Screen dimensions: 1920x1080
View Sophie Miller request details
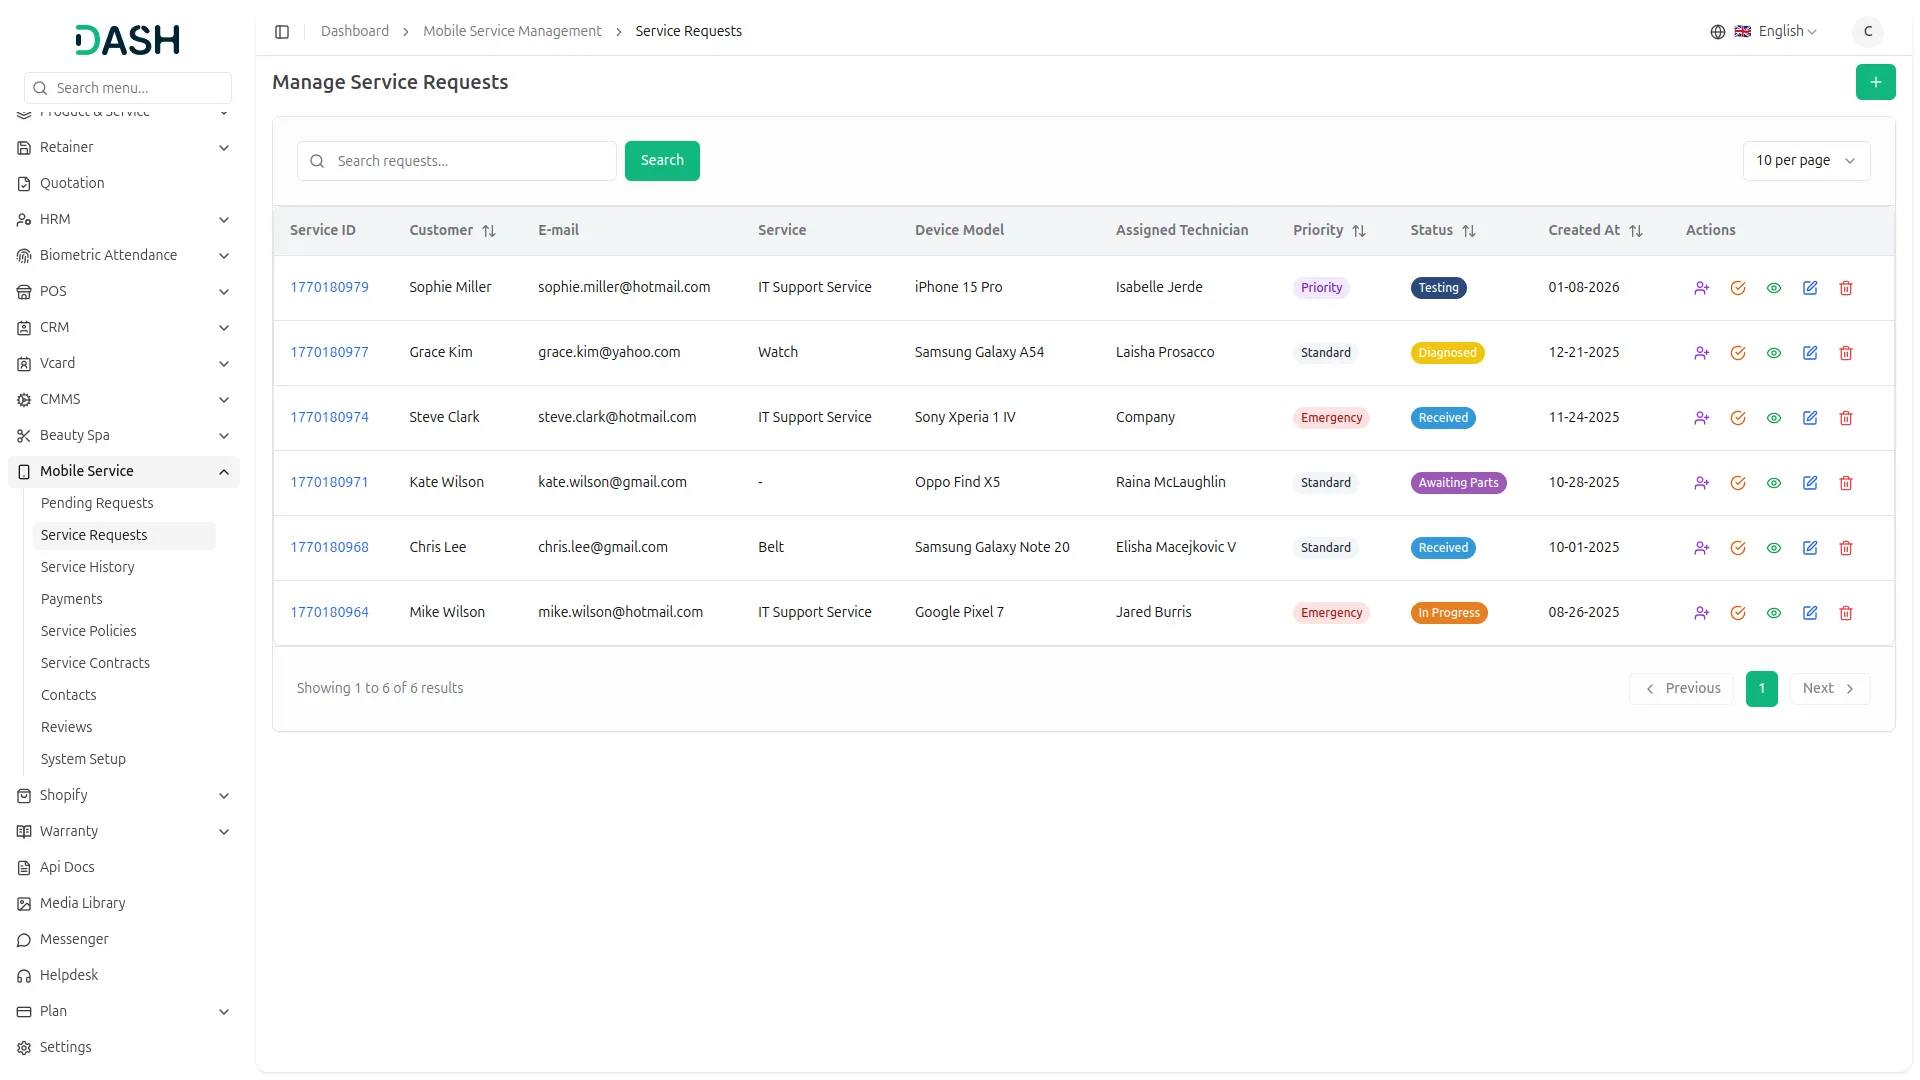coord(1773,288)
